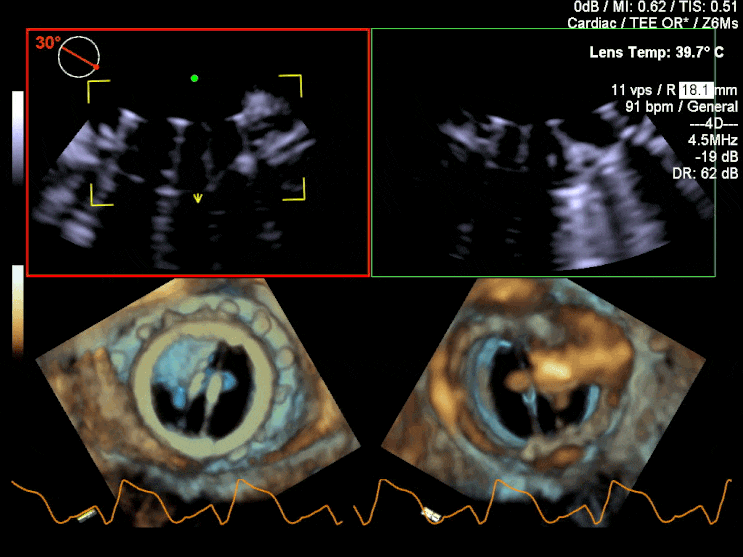Click the yellow down arrow view indicator
Image resolution: width=743 pixels, height=557 pixels.
pos(198,198)
